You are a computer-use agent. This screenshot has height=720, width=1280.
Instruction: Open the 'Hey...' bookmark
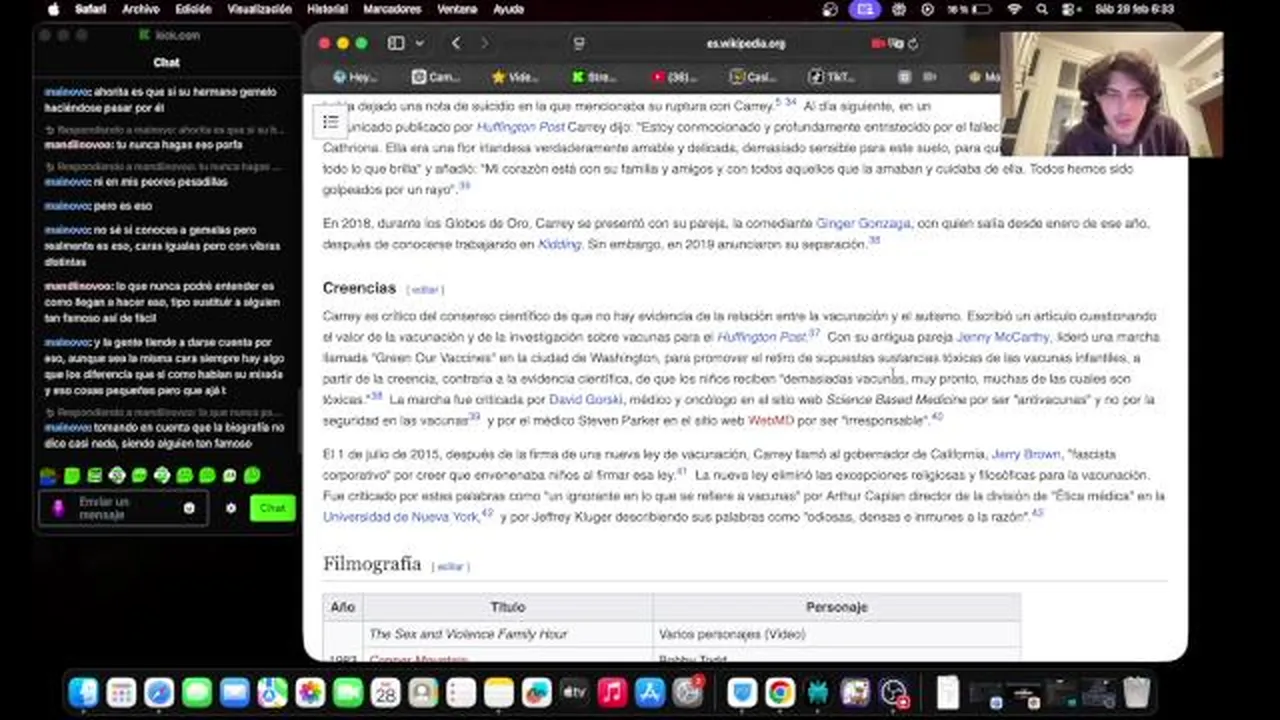pyautogui.click(x=355, y=76)
